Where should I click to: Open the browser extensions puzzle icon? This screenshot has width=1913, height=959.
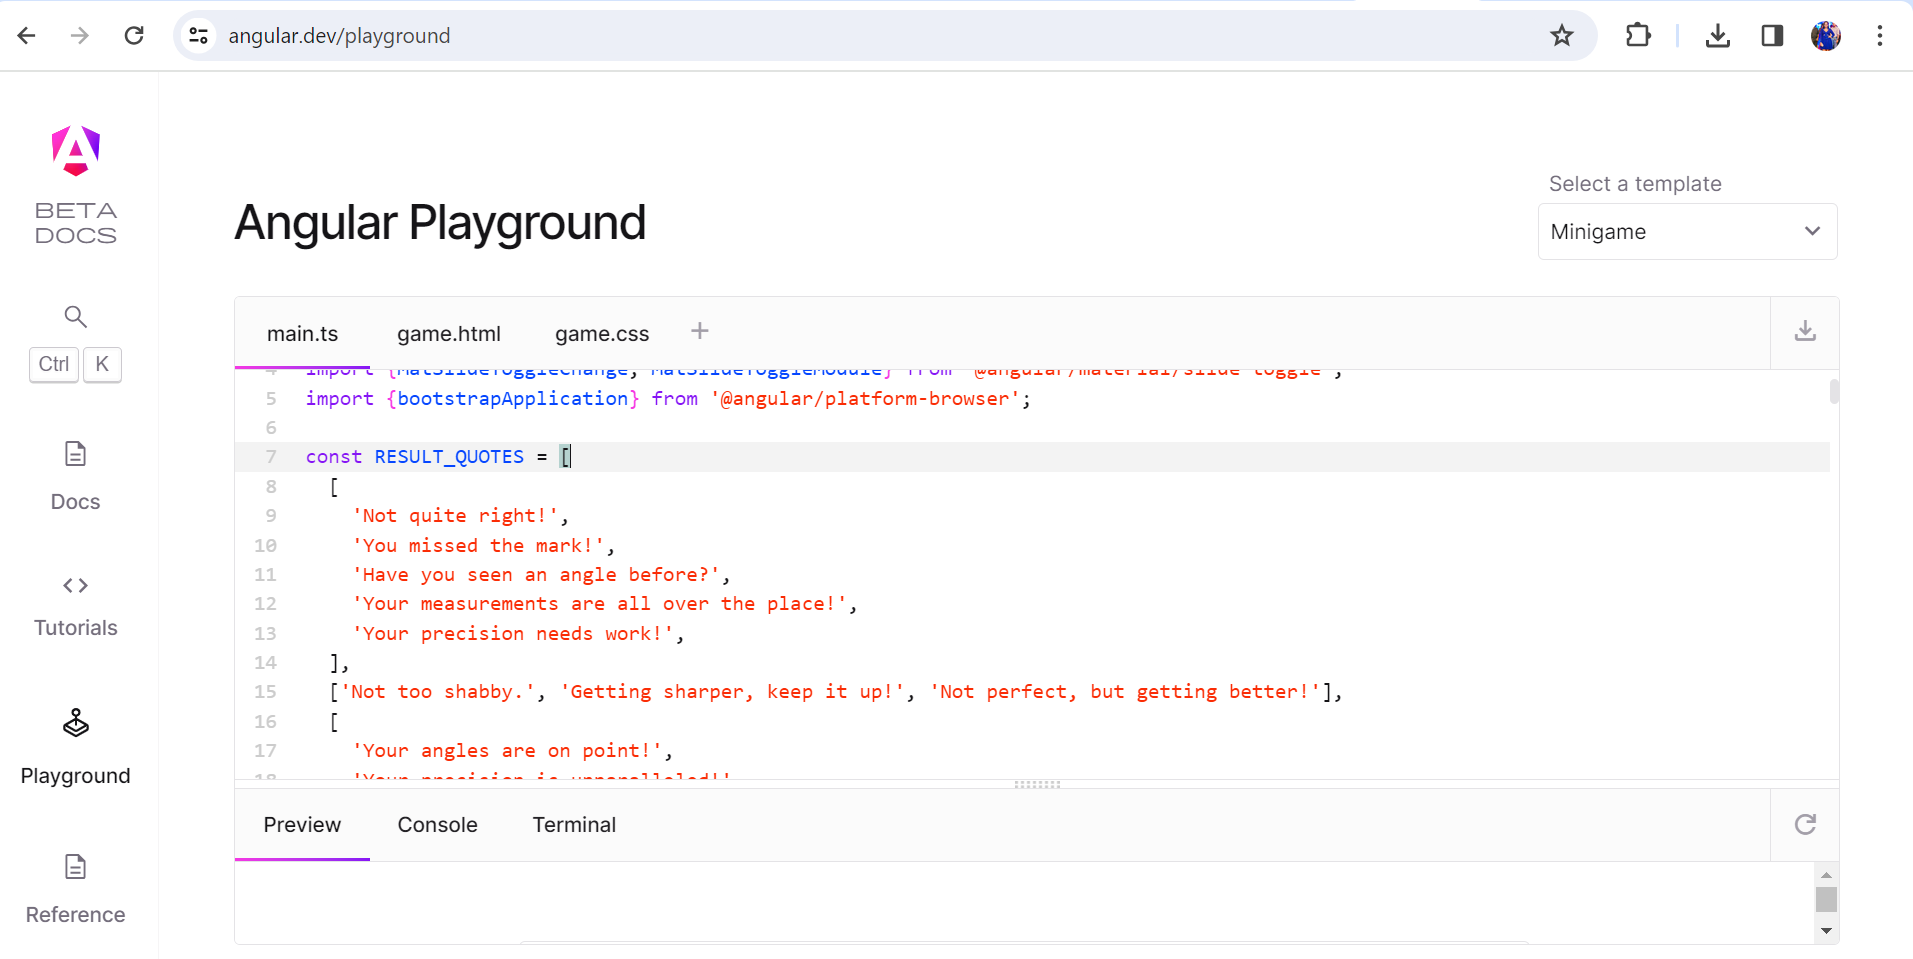[1638, 36]
